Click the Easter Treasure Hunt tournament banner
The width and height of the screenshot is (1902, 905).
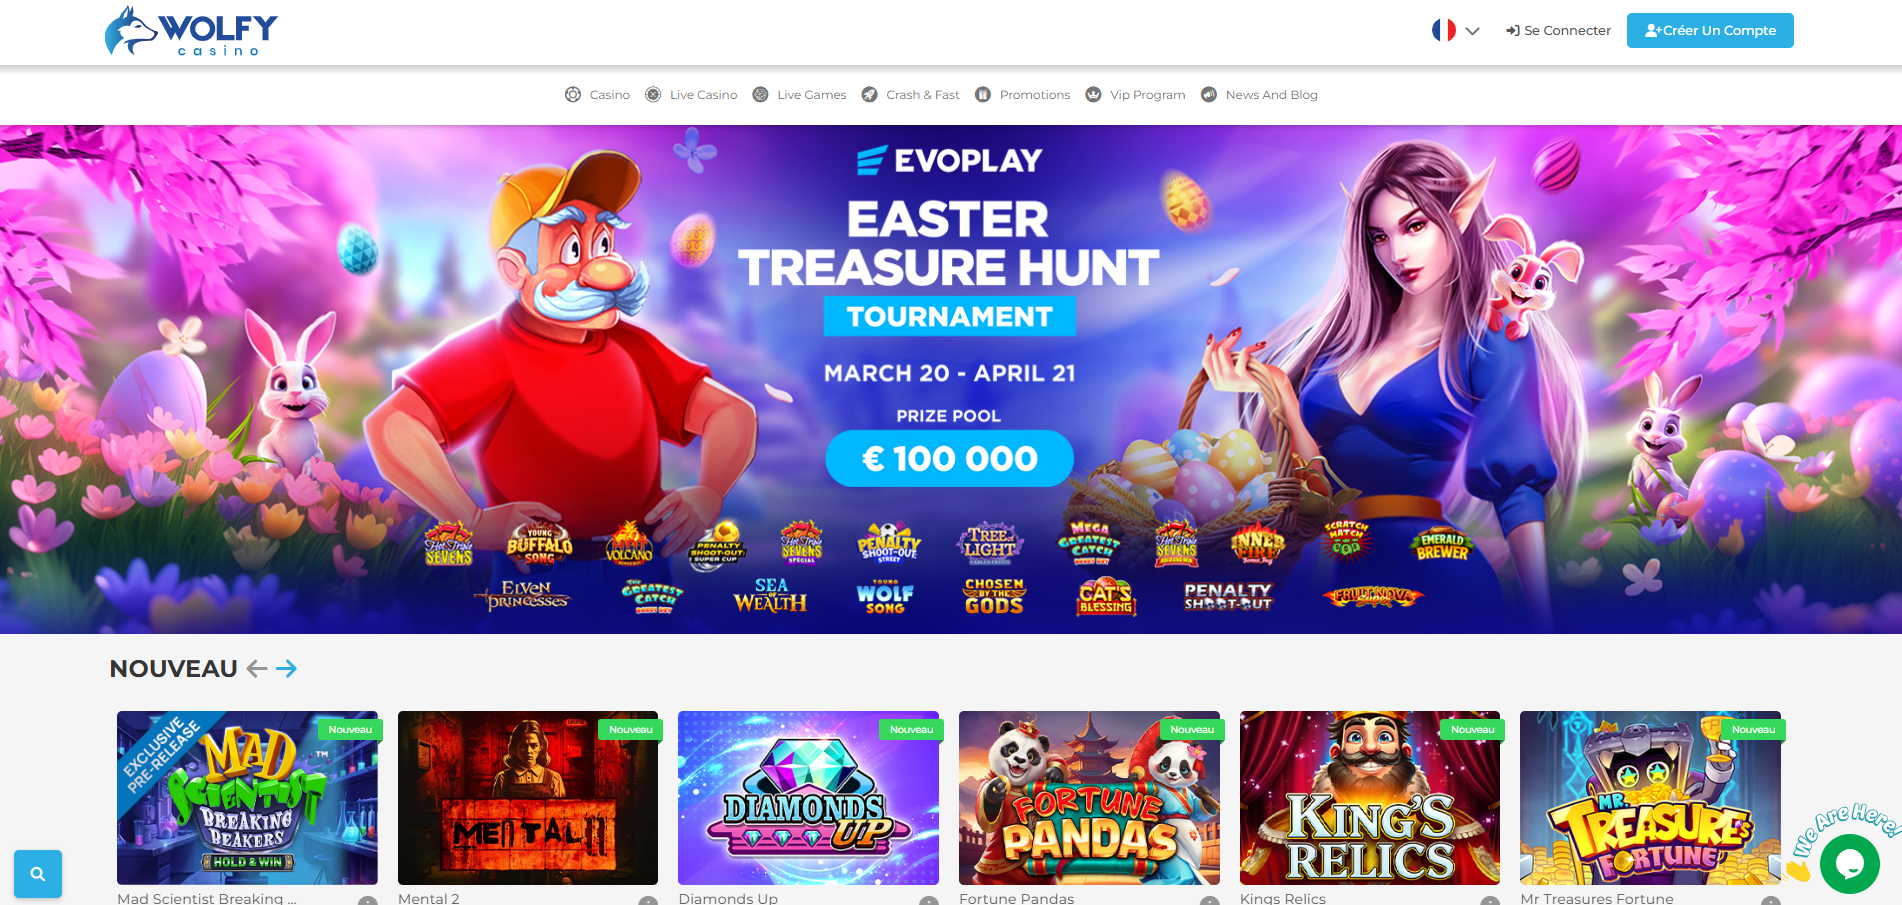[x=951, y=379]
